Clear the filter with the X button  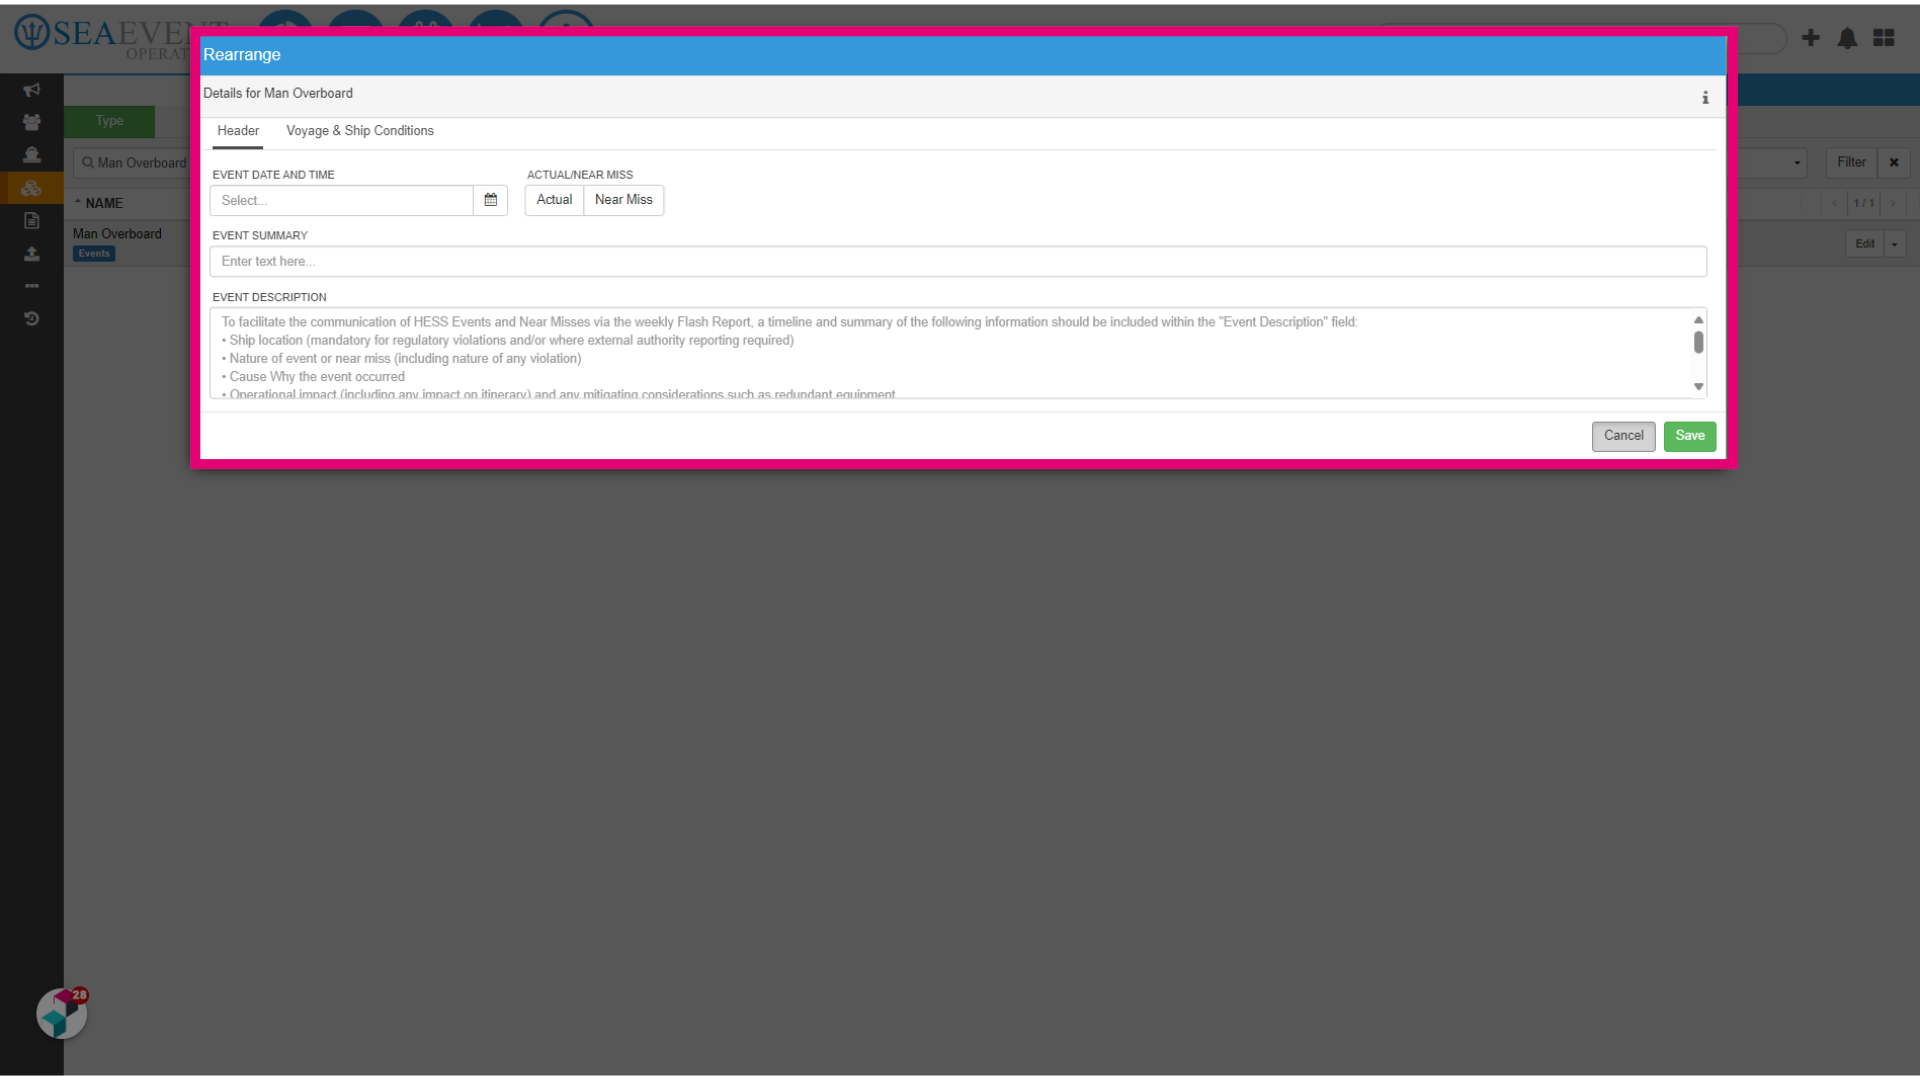pos(1893,162)
